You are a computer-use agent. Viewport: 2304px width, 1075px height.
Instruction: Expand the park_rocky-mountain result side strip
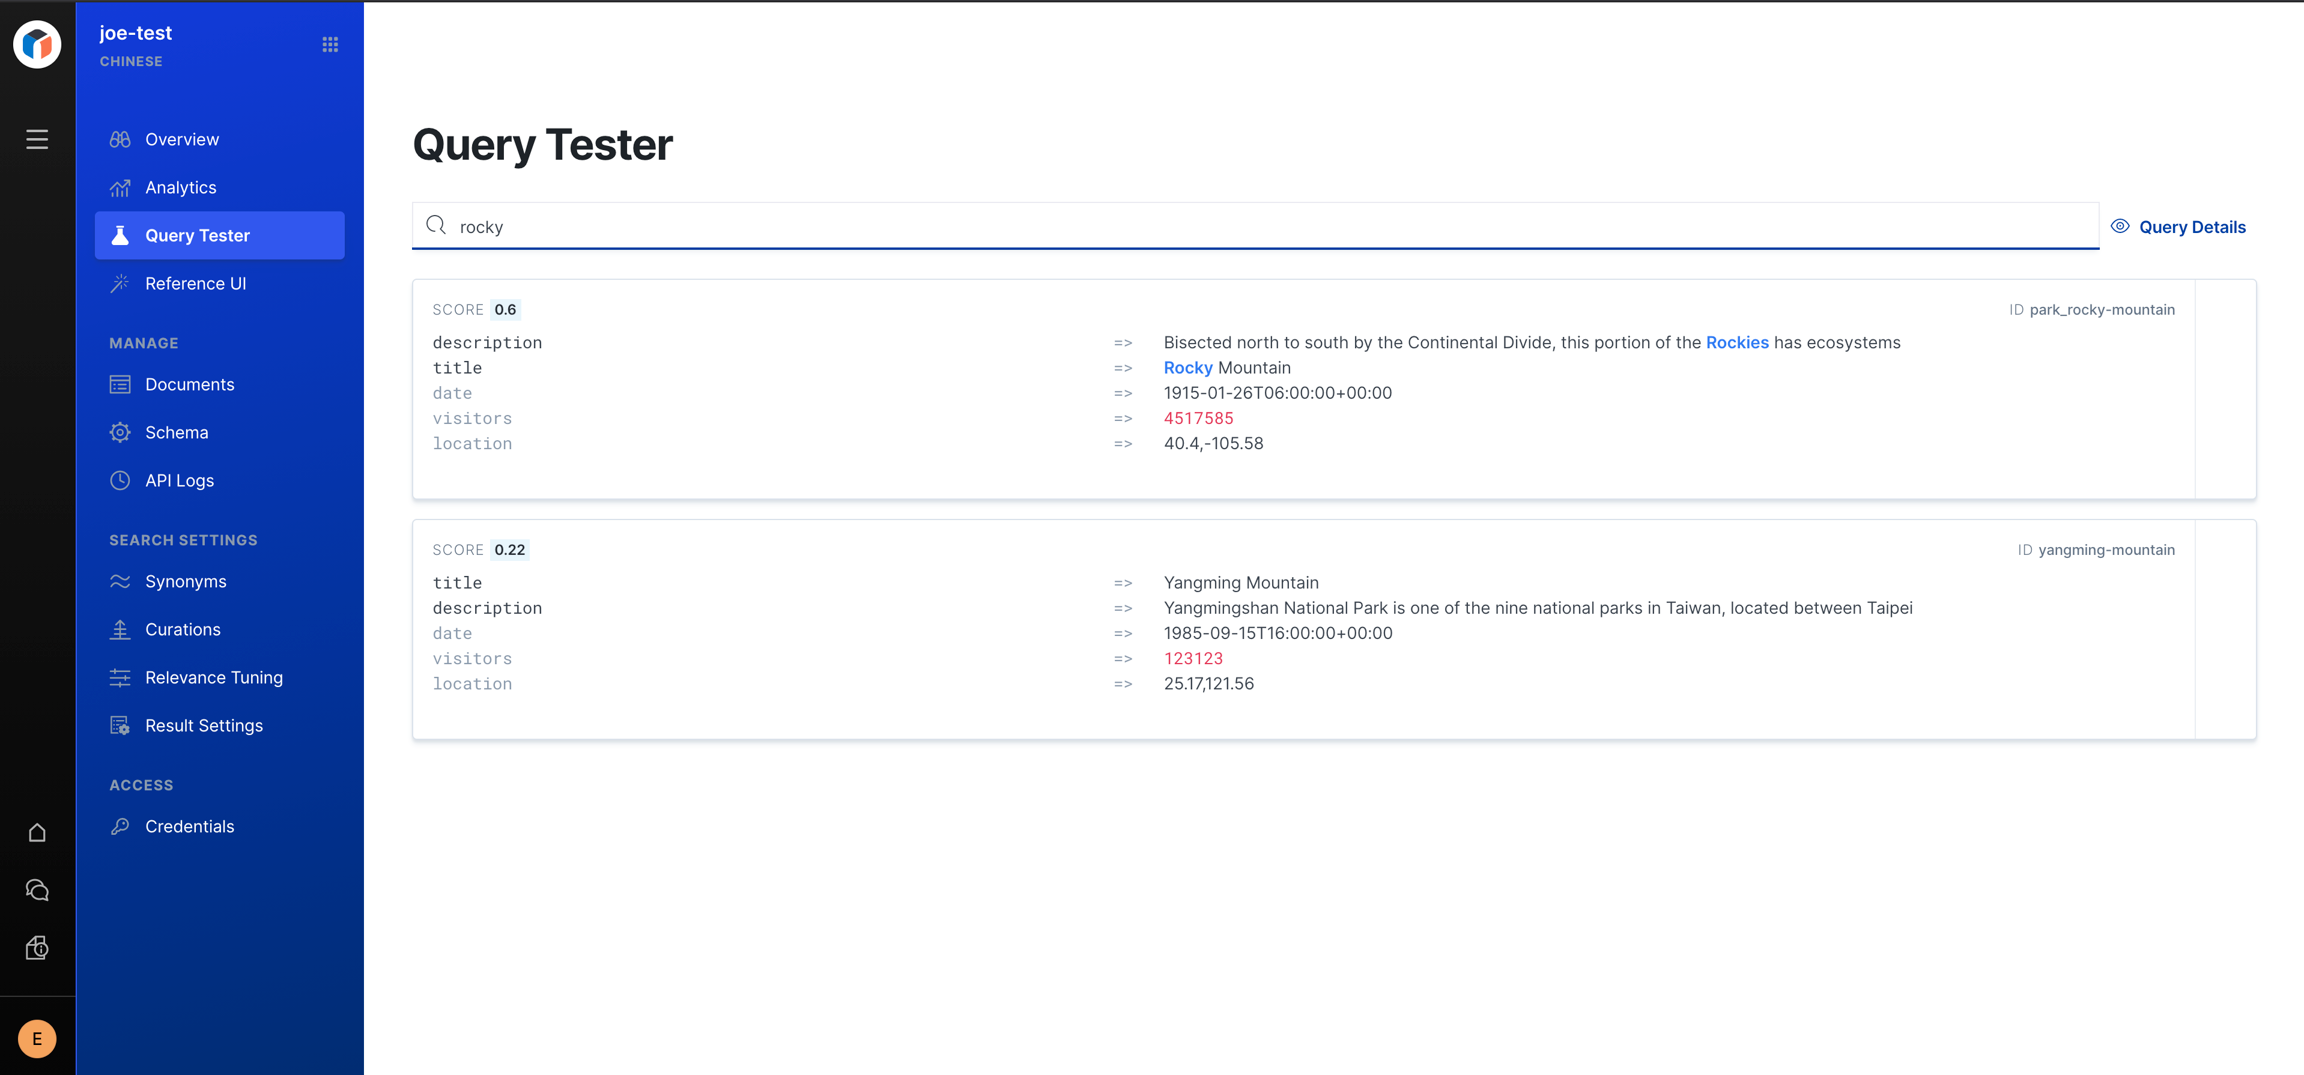tap(2225, 389)
